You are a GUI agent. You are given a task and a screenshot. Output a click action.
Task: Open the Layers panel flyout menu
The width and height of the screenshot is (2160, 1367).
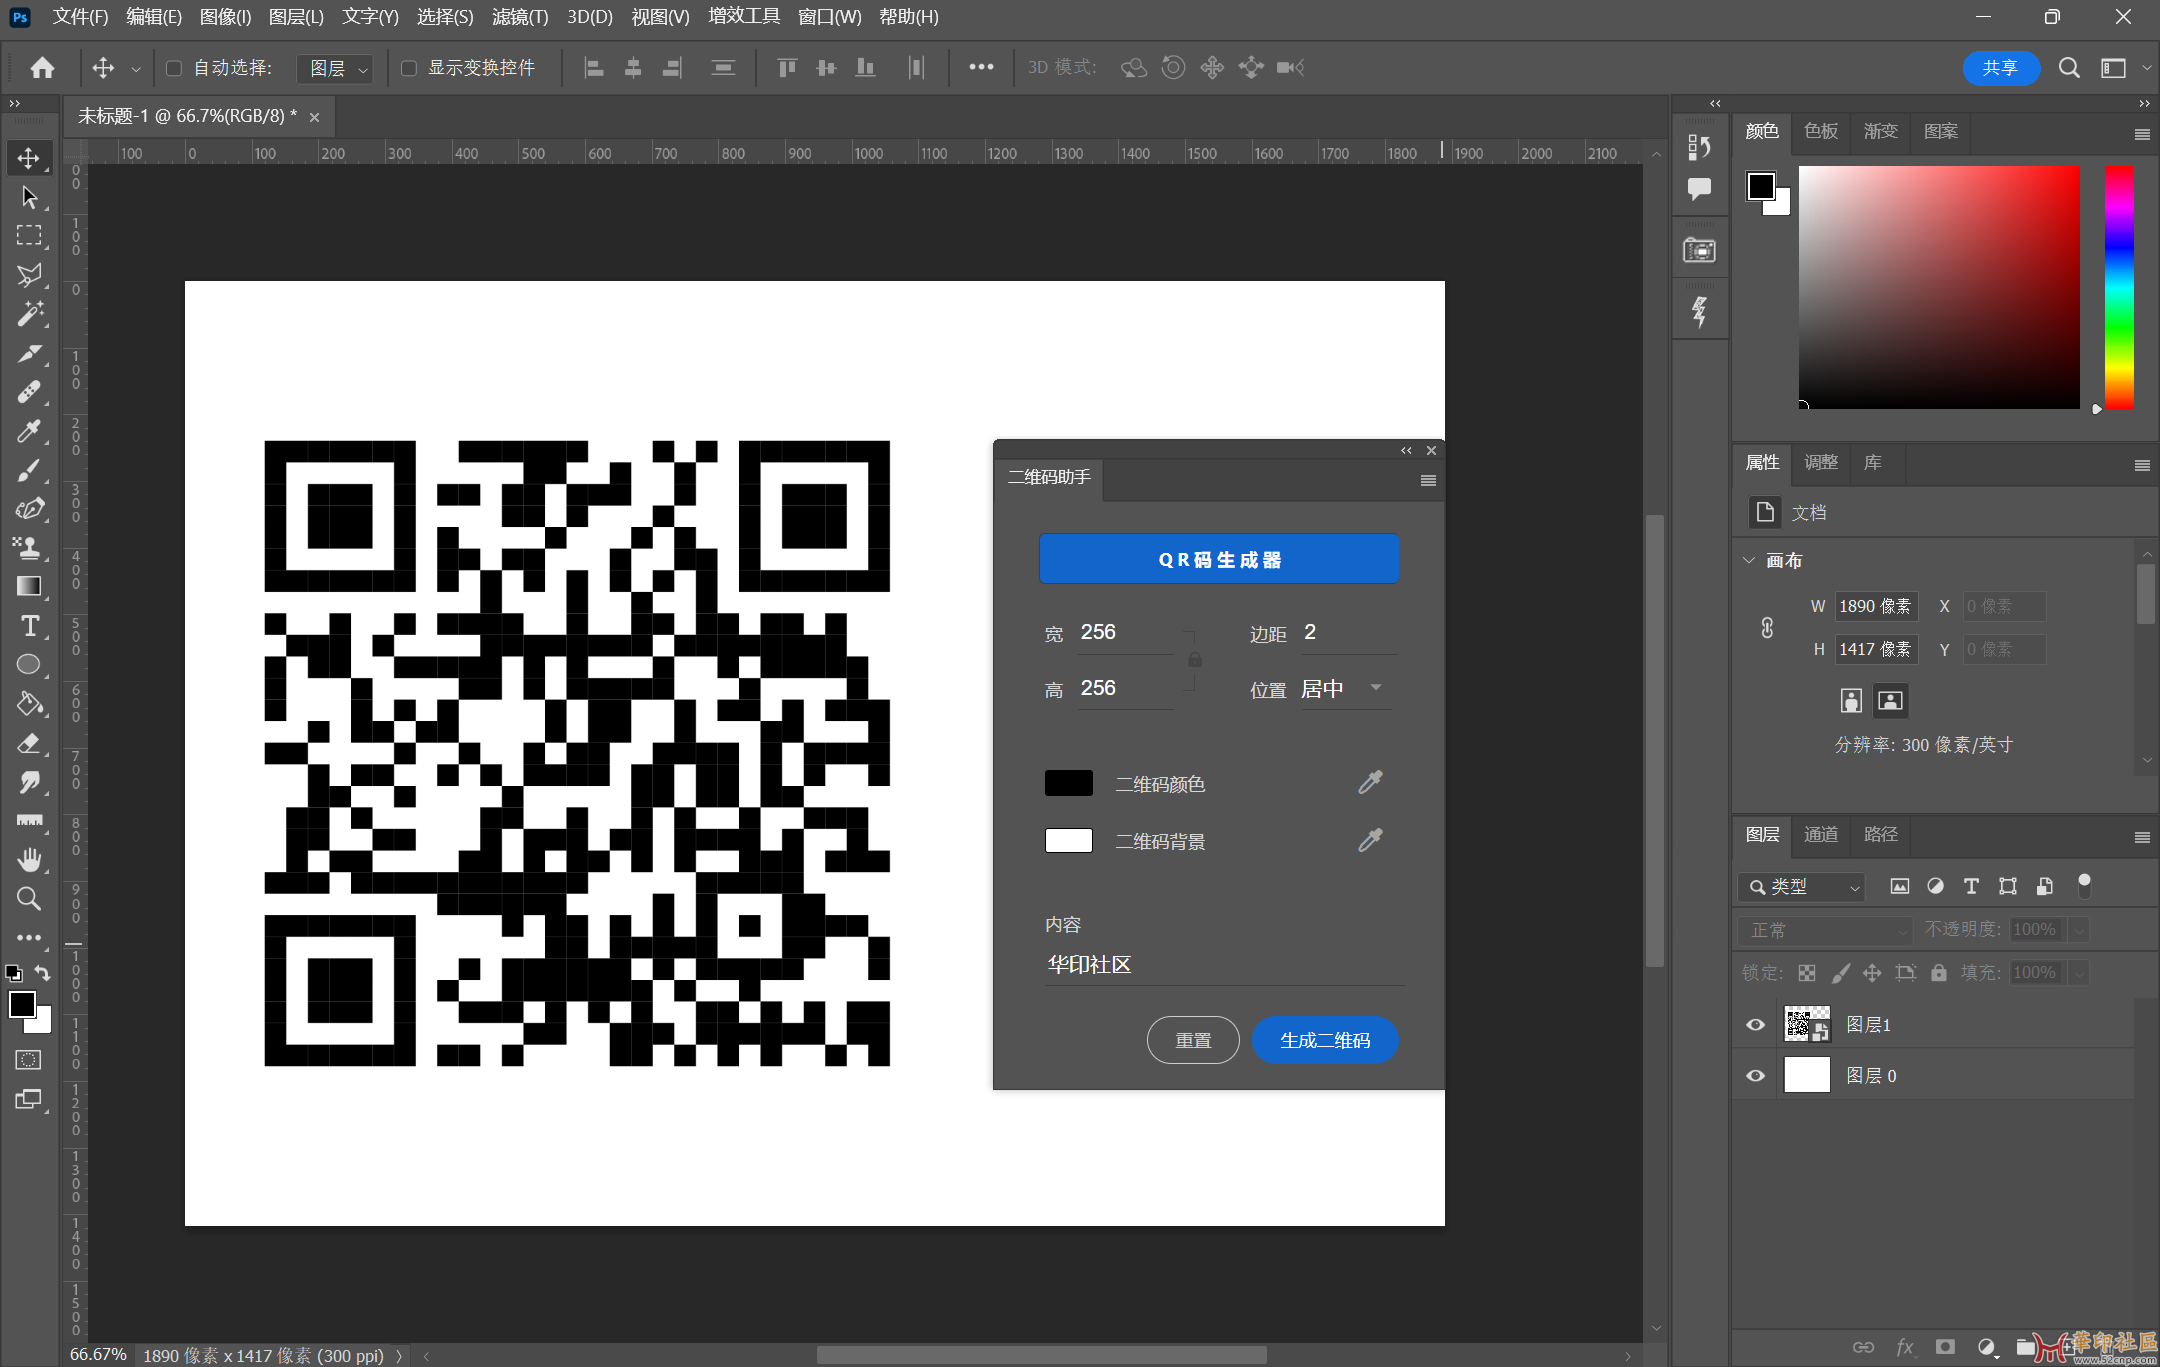[2142, 837]
